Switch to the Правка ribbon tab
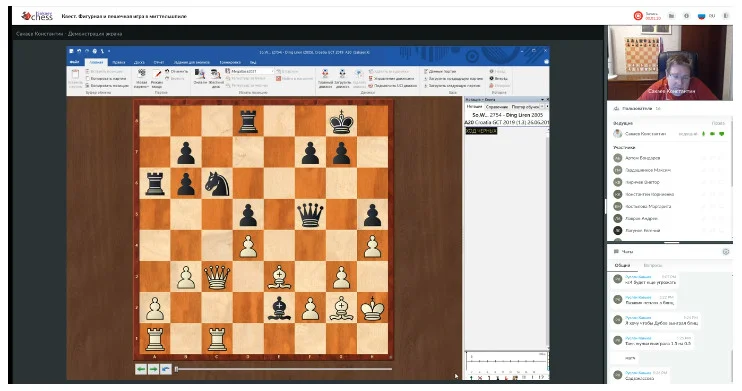The image size is (742, 391). pyautogui.click(x=119, y=62)
